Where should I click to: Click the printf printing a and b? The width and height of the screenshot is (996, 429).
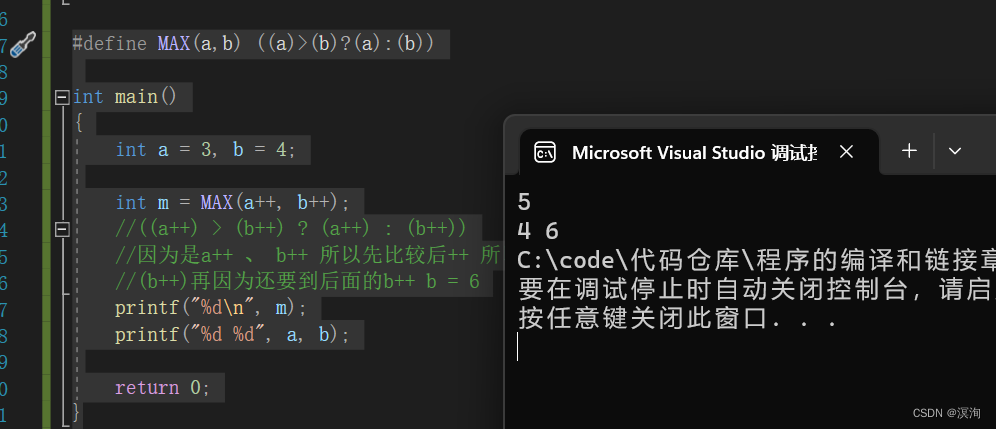click(x=232, y=335)
